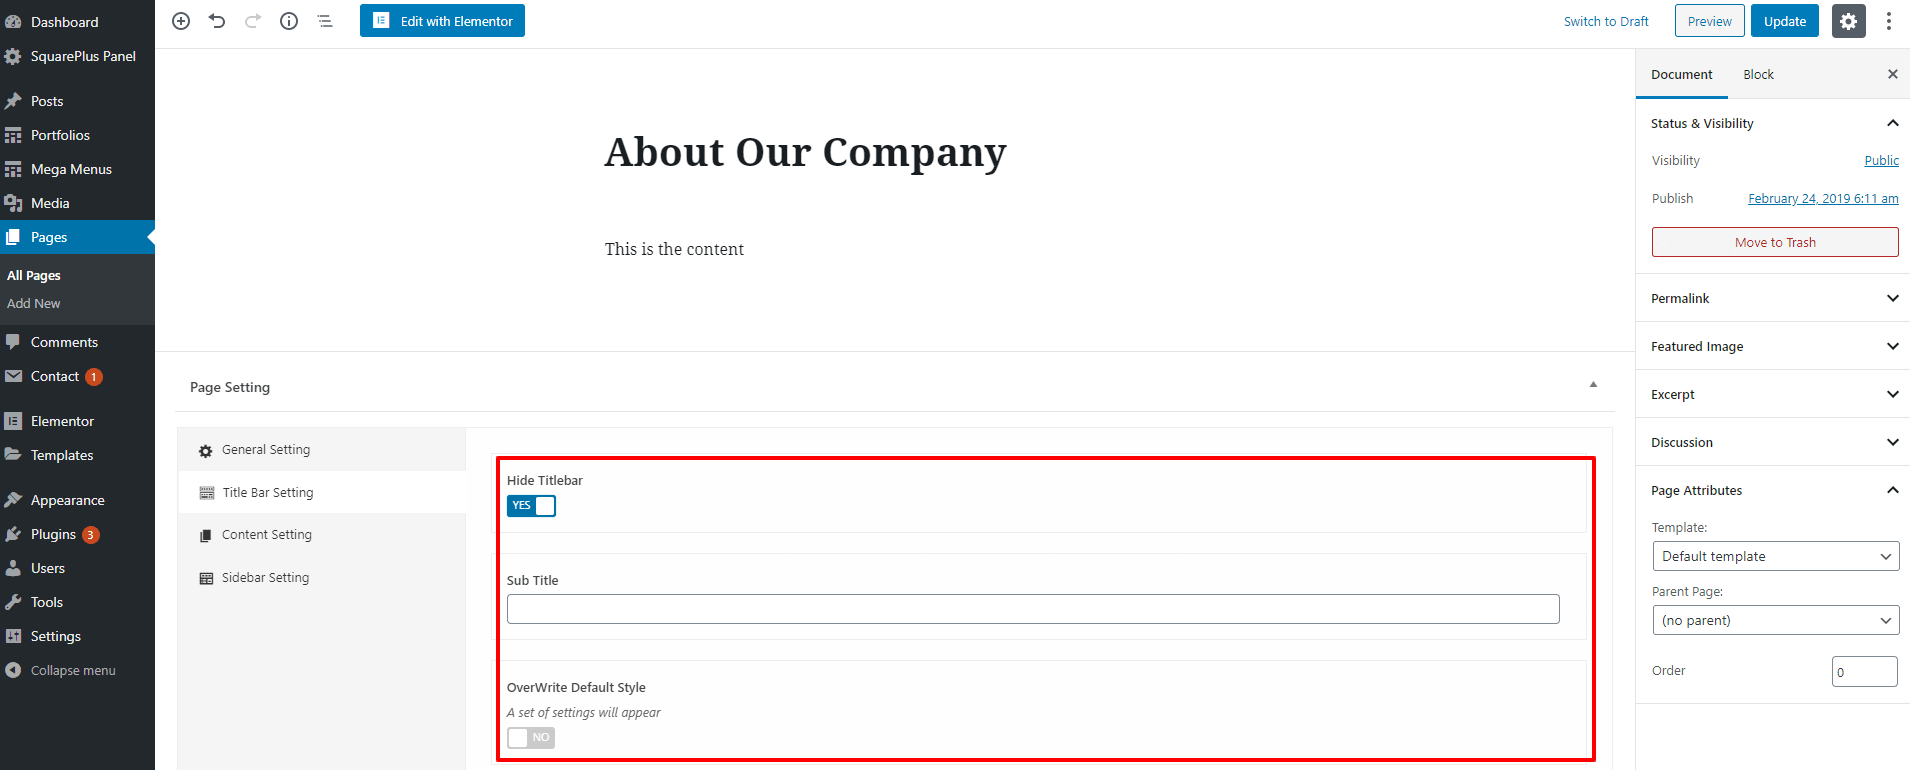Open the content structure info

pos(288,20)
